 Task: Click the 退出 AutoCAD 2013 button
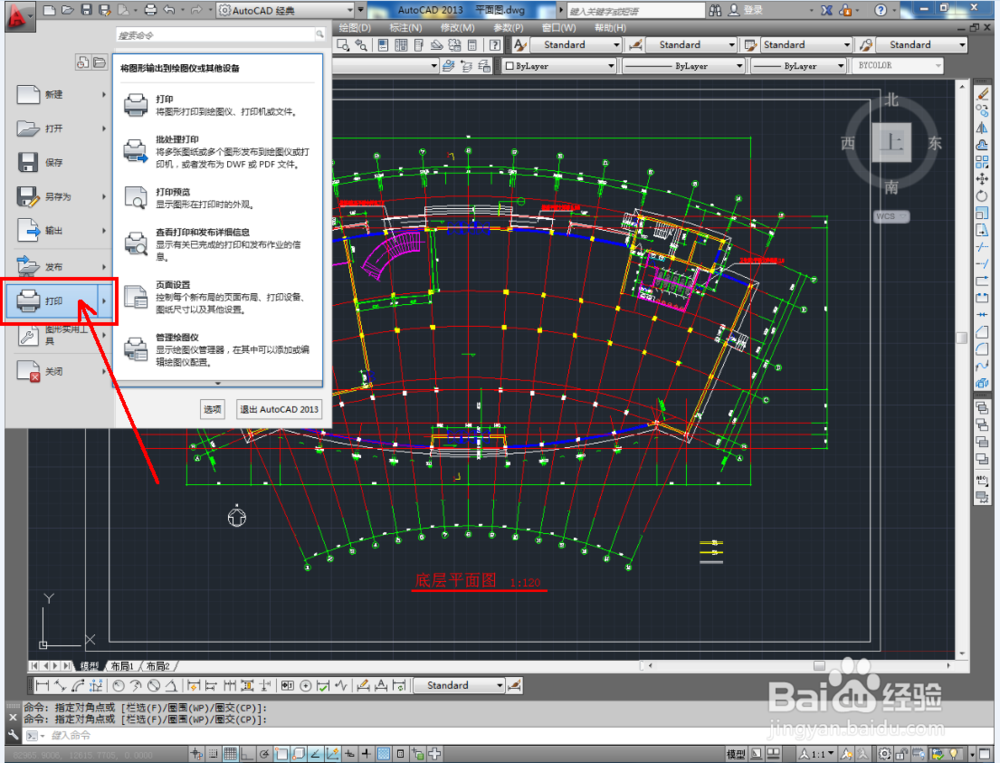tap(279, 410)
